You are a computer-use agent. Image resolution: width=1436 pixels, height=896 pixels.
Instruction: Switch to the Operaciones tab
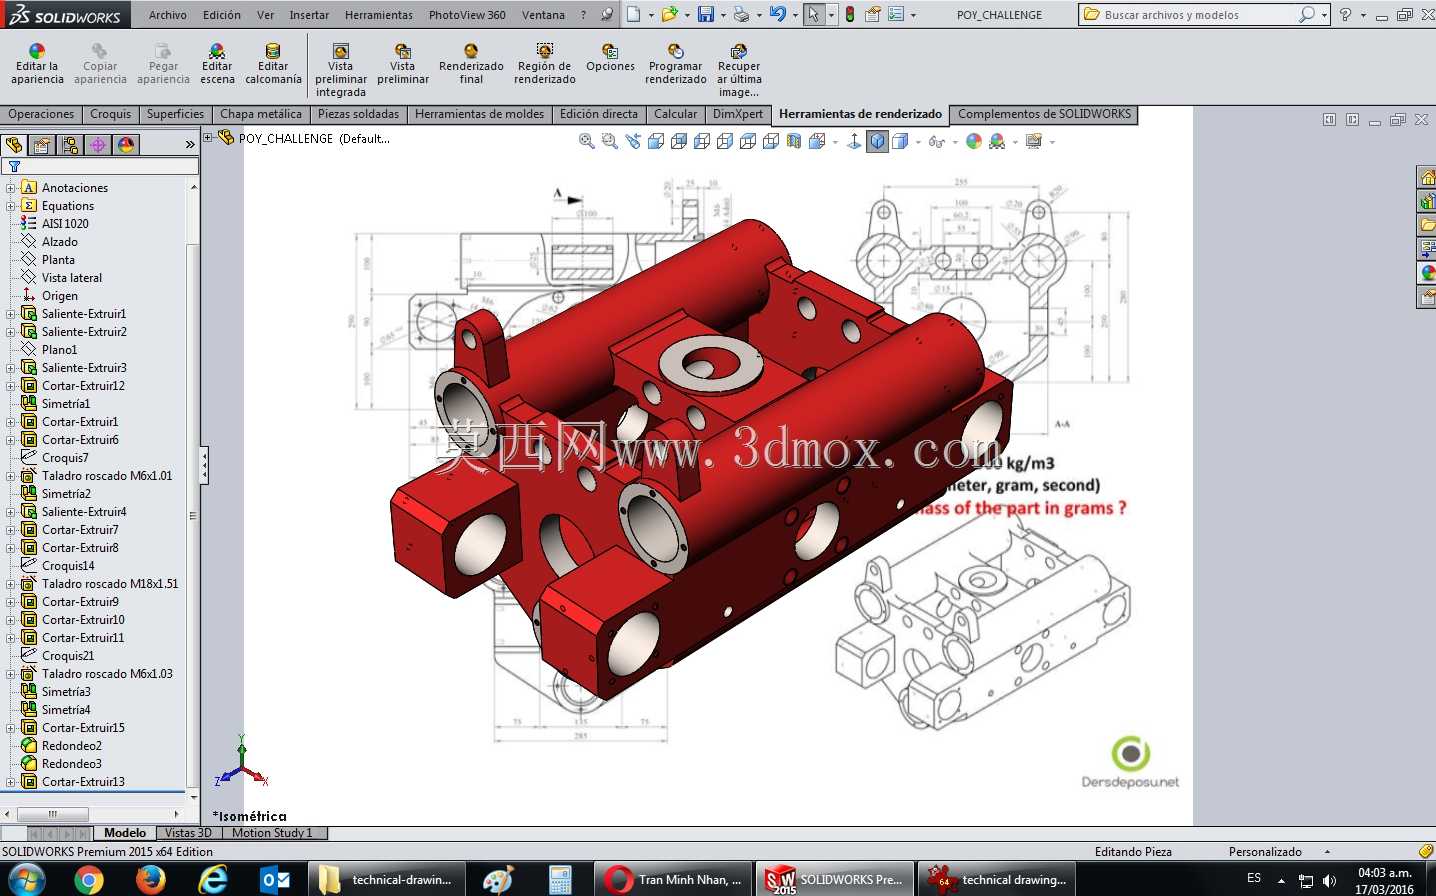pos(41,114)
